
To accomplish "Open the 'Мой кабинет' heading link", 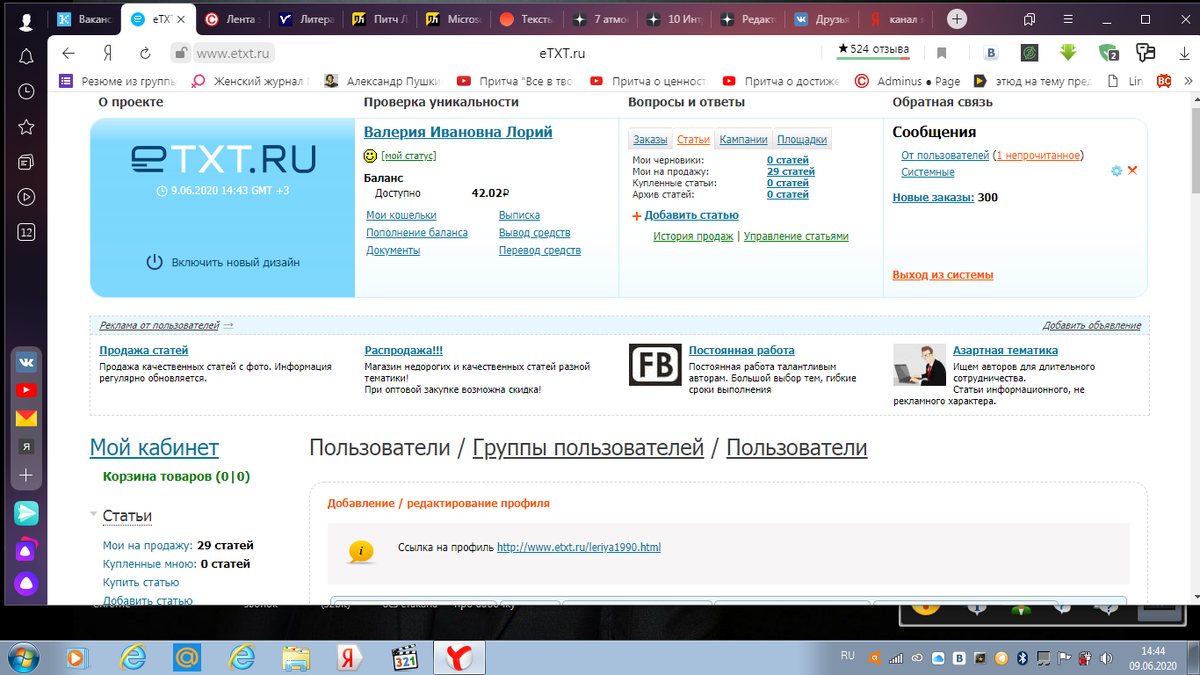I will click(x=154, y=448).
